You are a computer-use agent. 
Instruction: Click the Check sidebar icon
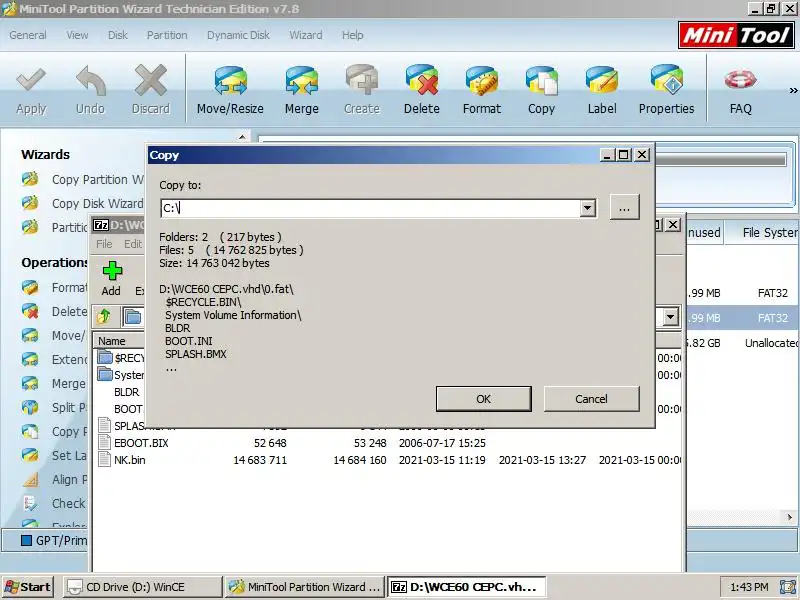pos(30,503)
